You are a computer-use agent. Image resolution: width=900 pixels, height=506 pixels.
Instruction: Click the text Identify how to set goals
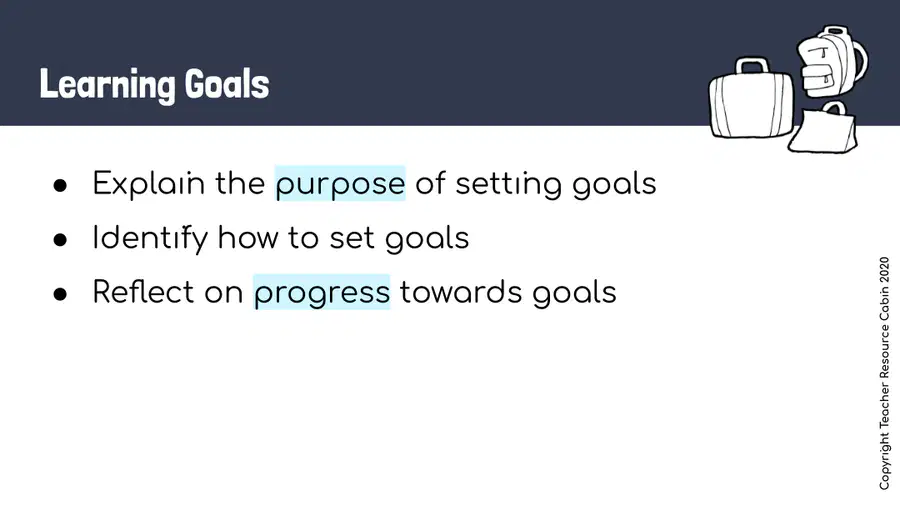[281, 238]
